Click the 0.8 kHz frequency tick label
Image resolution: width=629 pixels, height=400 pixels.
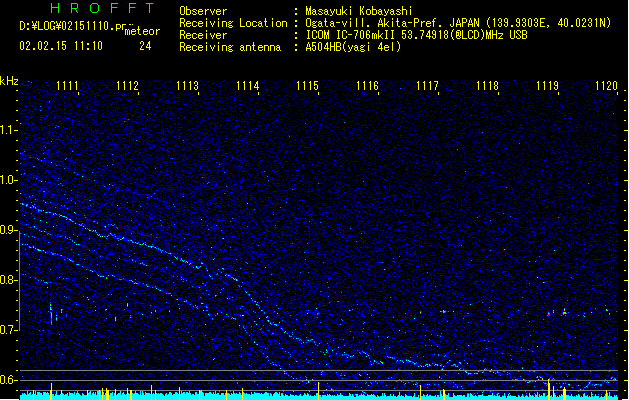pos(8,280)
